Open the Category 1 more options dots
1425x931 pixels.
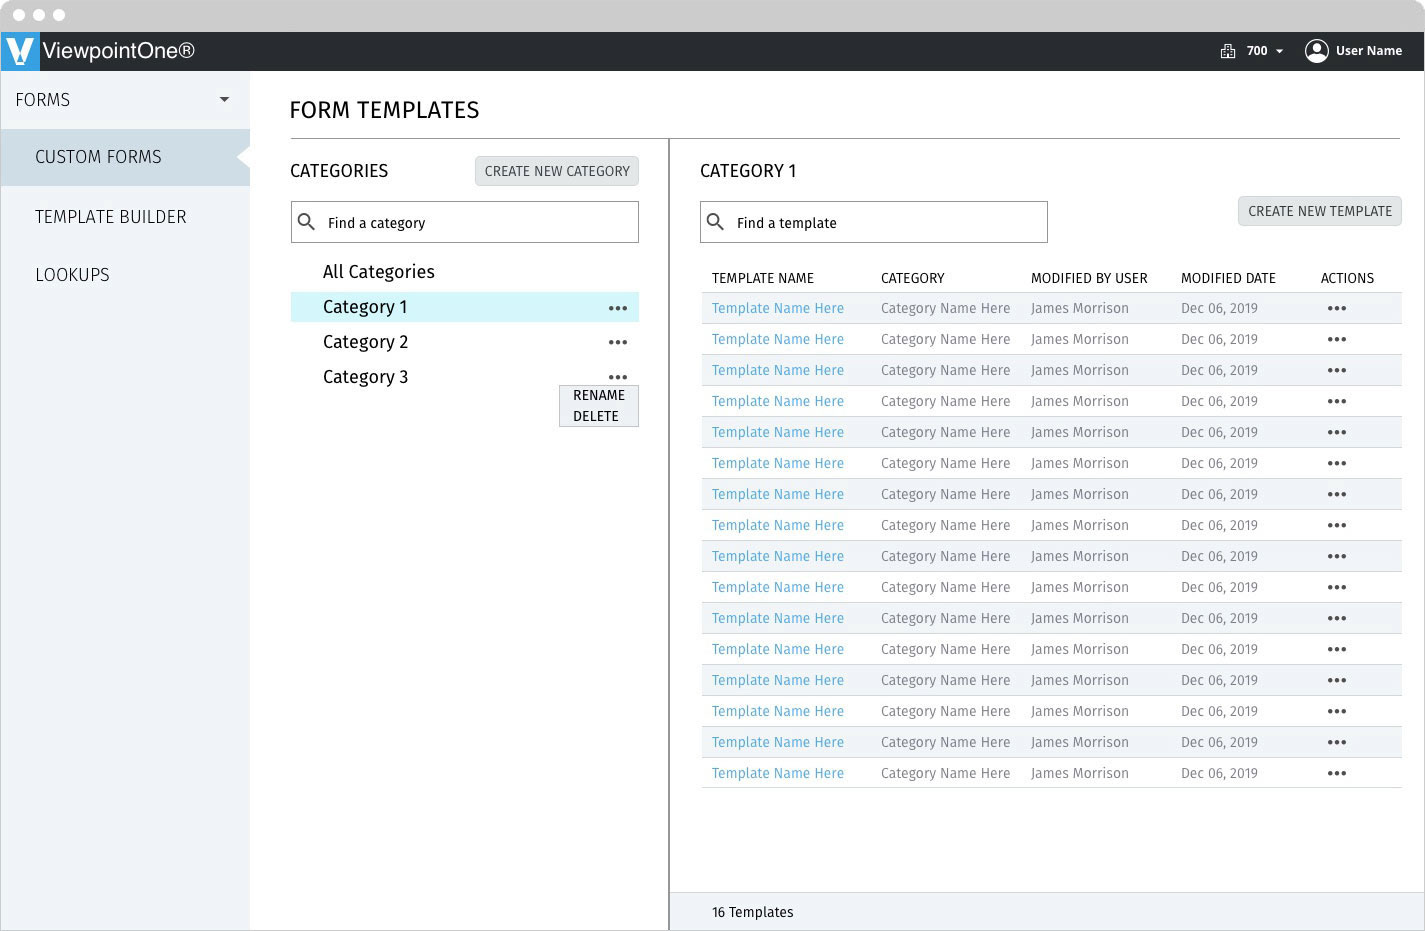pyautogui.click(x=618, y=308)
